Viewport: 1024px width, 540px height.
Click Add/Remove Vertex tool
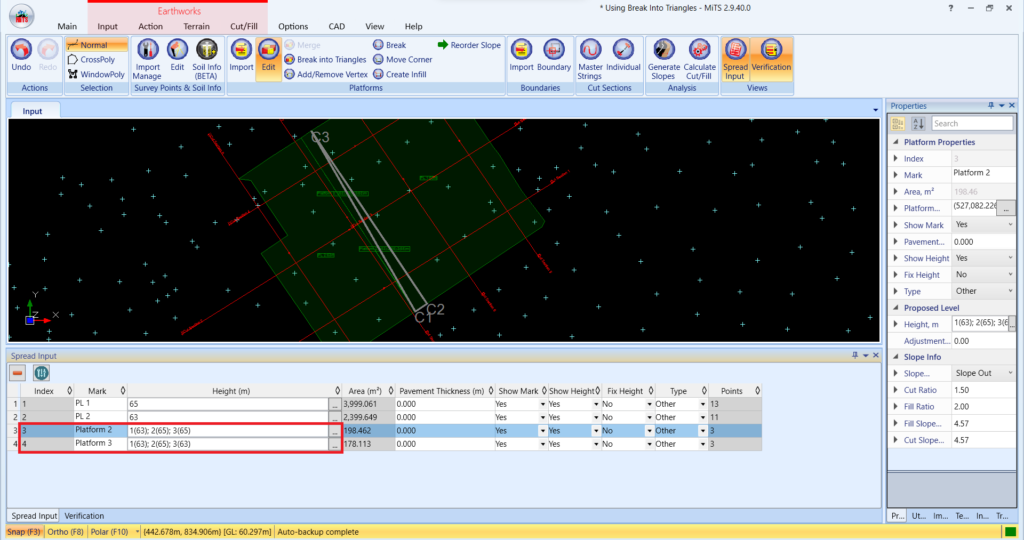[x=326, y=74]
